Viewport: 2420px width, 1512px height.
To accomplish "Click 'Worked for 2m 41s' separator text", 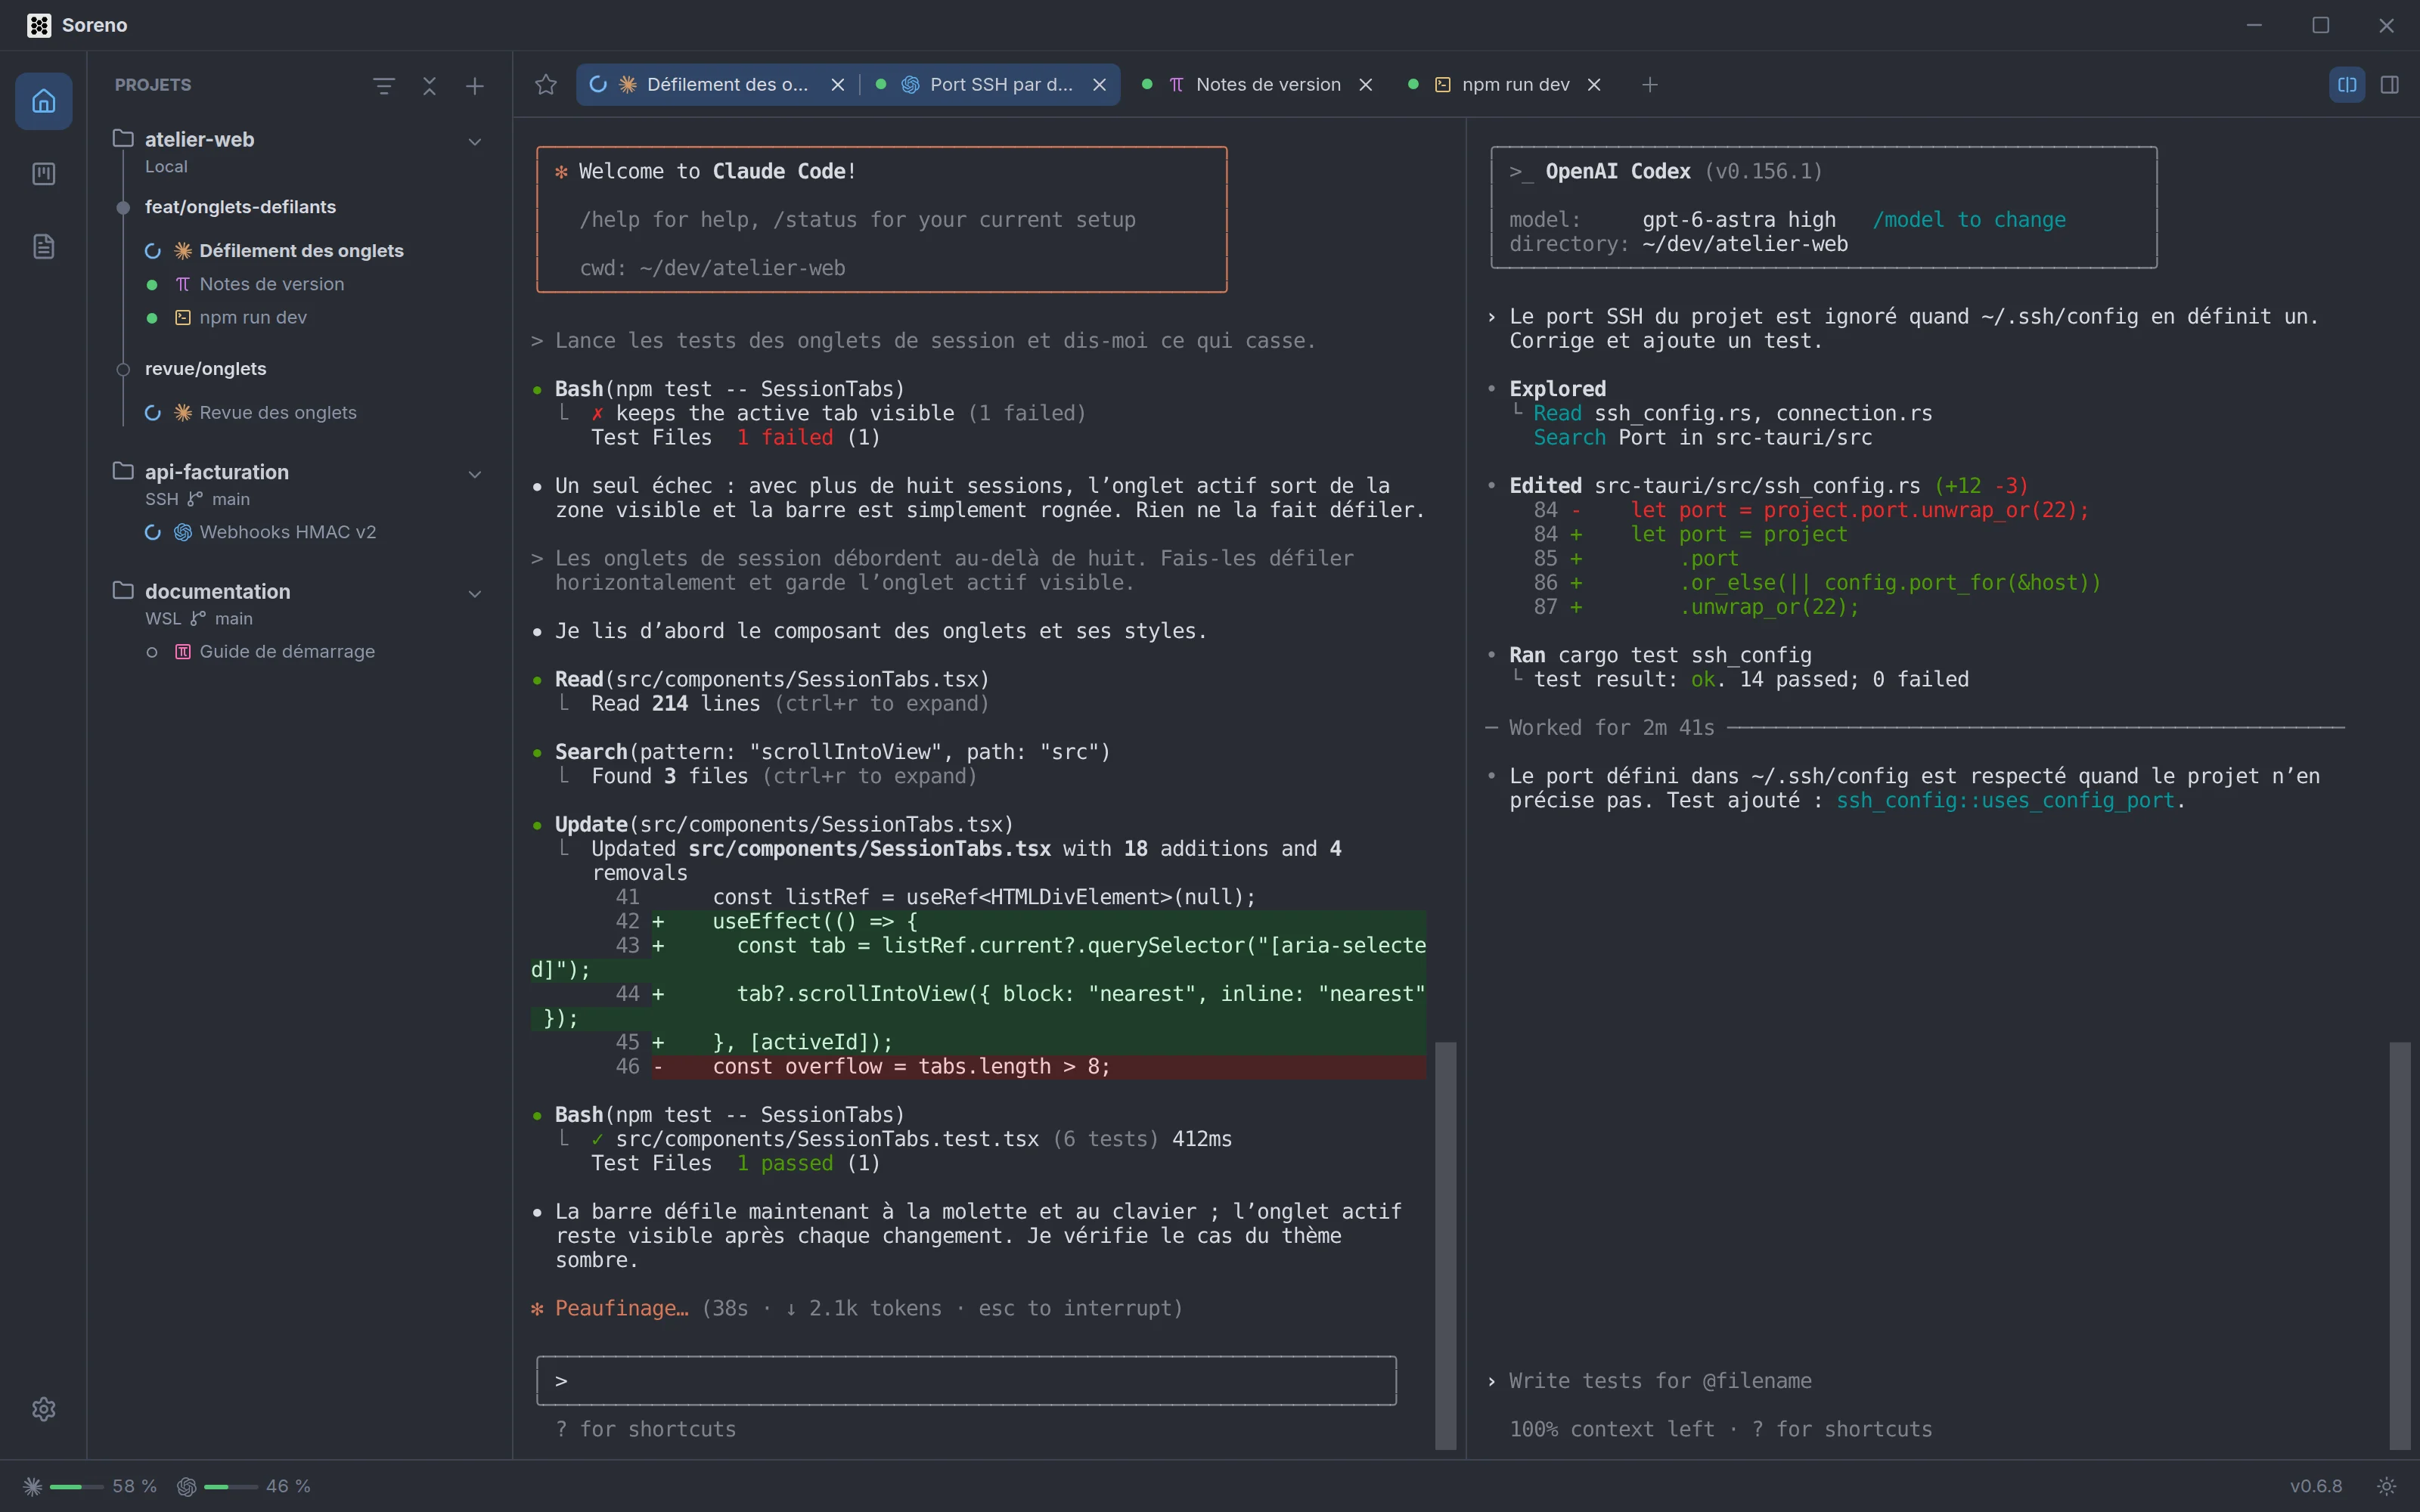I will (x=1611, y=727).
